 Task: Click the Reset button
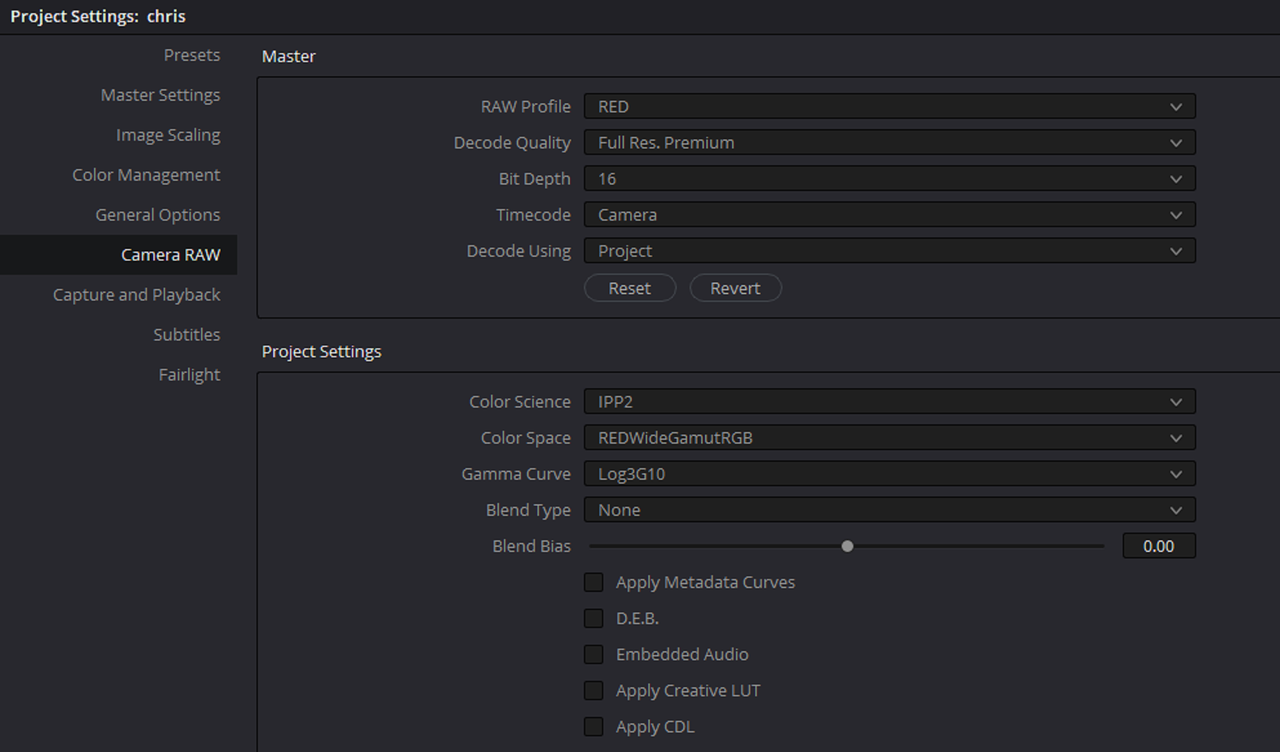(x=630, y=288)
